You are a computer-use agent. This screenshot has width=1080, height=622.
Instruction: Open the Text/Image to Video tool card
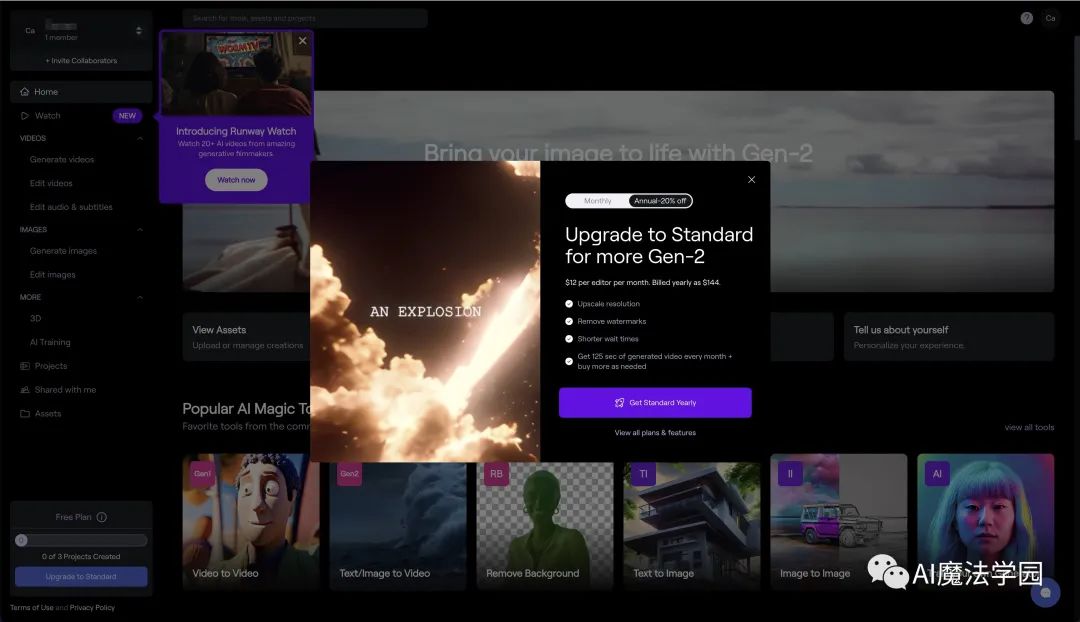coord(397,526)
